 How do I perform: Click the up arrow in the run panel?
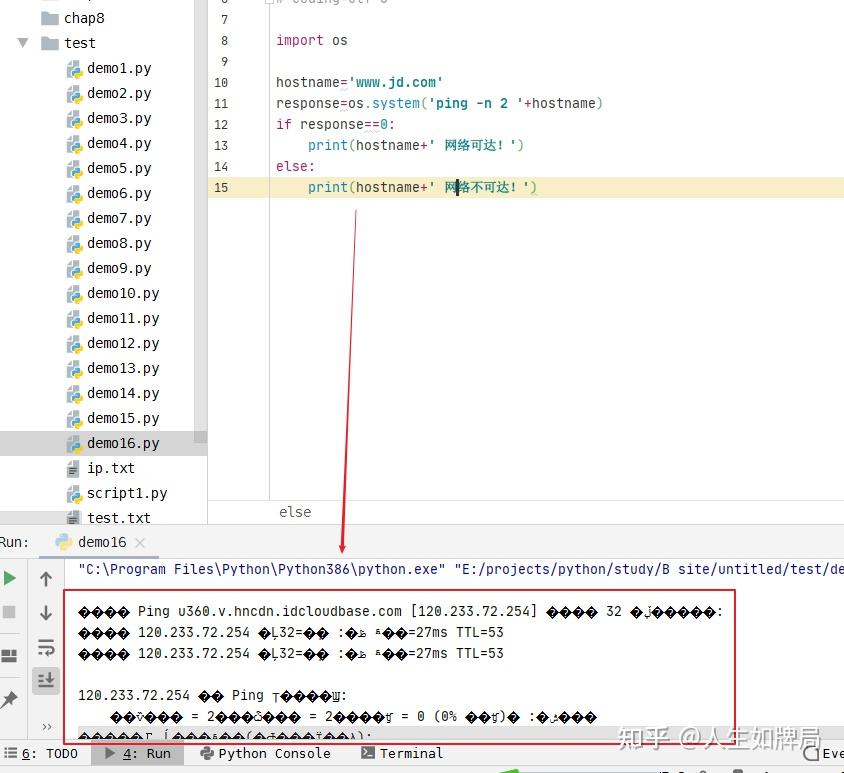(46, 579)
